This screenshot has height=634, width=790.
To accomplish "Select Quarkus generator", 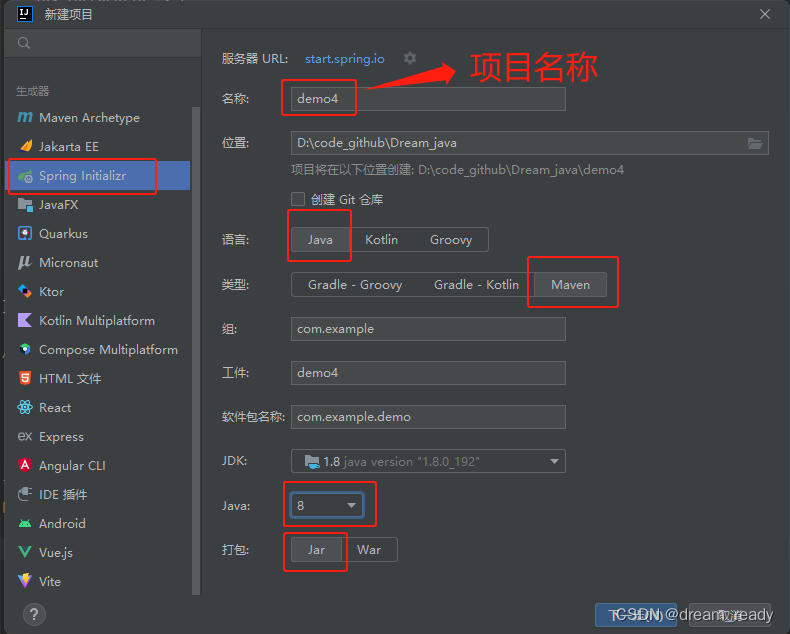I will 98,234.
